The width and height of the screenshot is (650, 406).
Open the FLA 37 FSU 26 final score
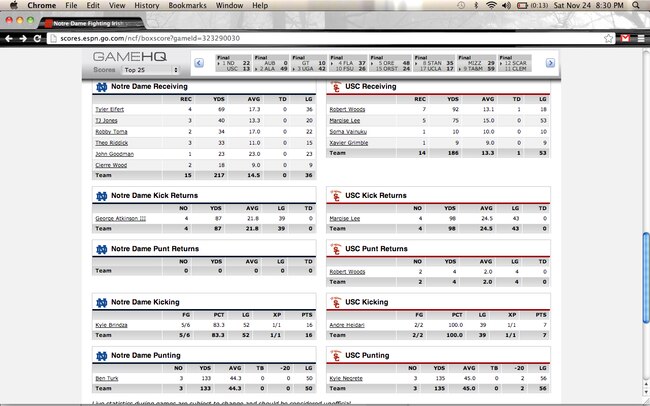tap(348, 63)
